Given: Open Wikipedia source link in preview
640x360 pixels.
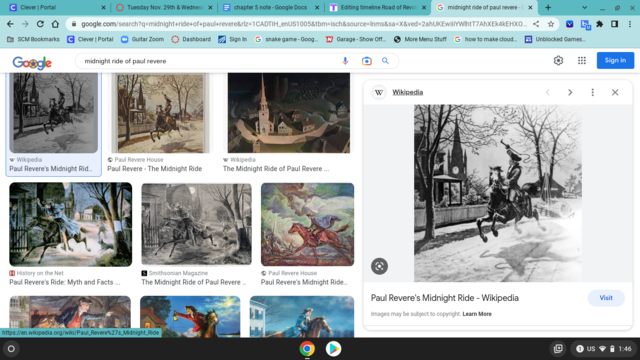Looking at the screenshot, I should [407, 92].
